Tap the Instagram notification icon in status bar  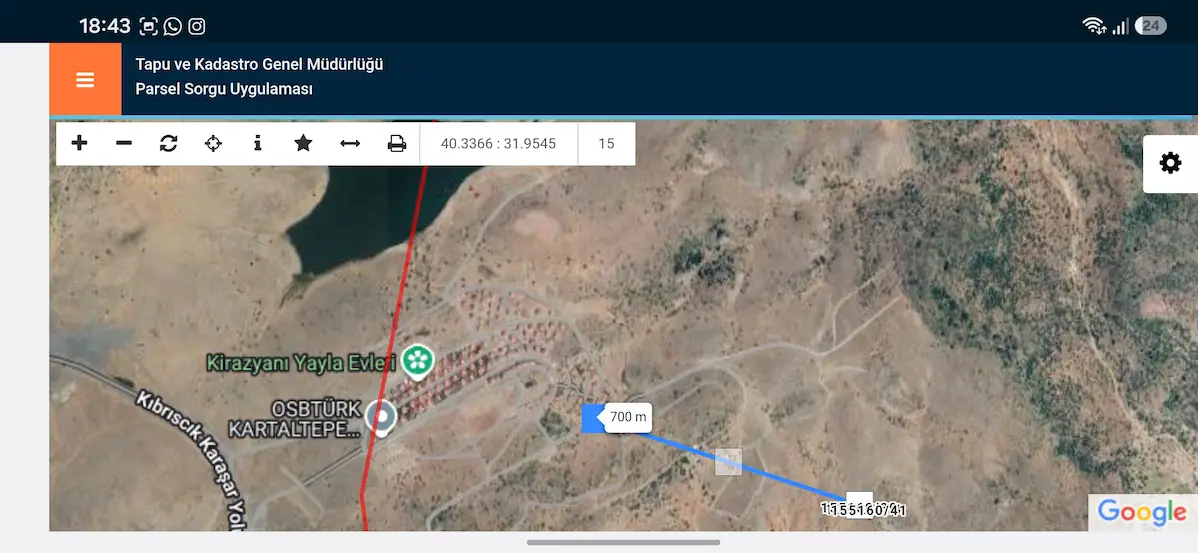(x=197, y=26)
